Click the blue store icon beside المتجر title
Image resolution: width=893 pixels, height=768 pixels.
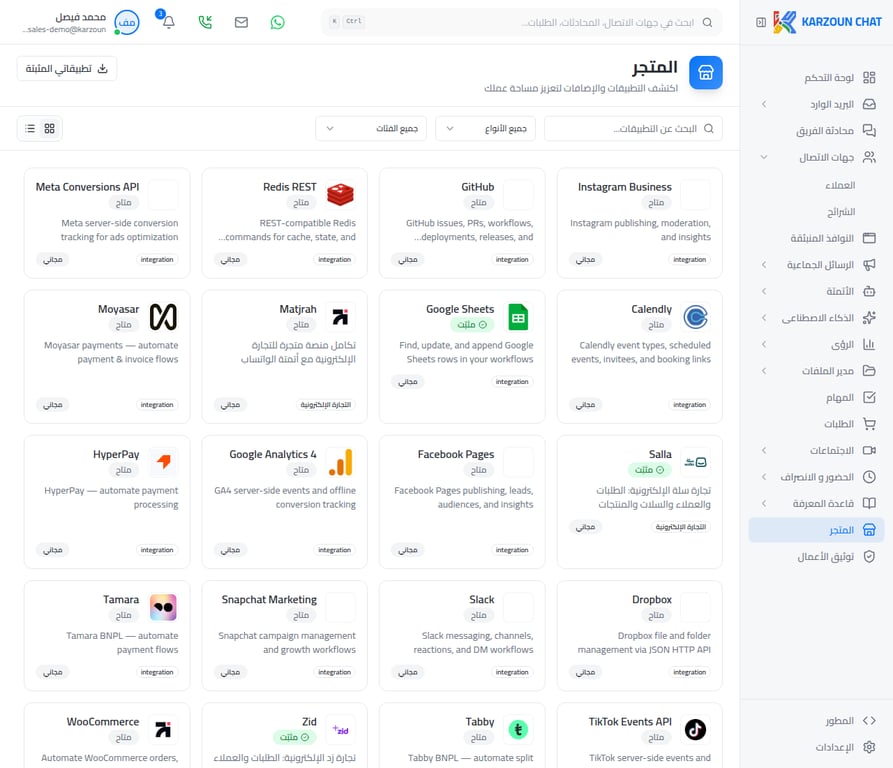click(706, 72)
